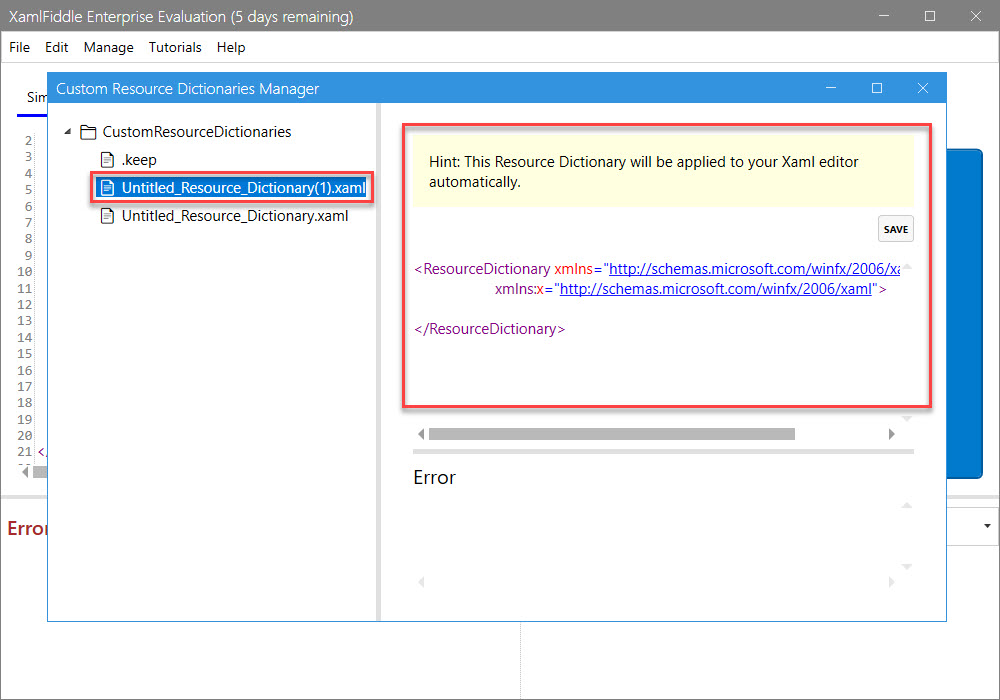Image resolution: width=1000 pixels, height=700 pixels.
Task: Open the Tutorials menu
Action: coord(175,47)
